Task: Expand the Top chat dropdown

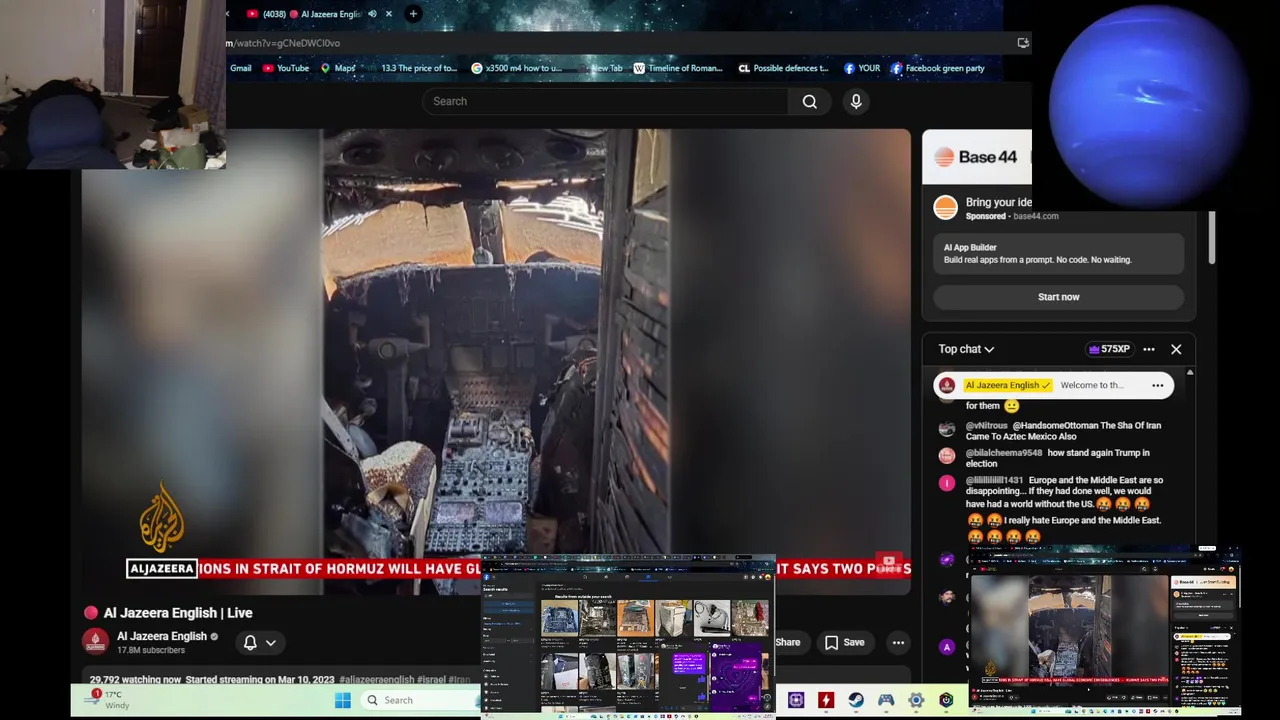Action: point(966,349)
